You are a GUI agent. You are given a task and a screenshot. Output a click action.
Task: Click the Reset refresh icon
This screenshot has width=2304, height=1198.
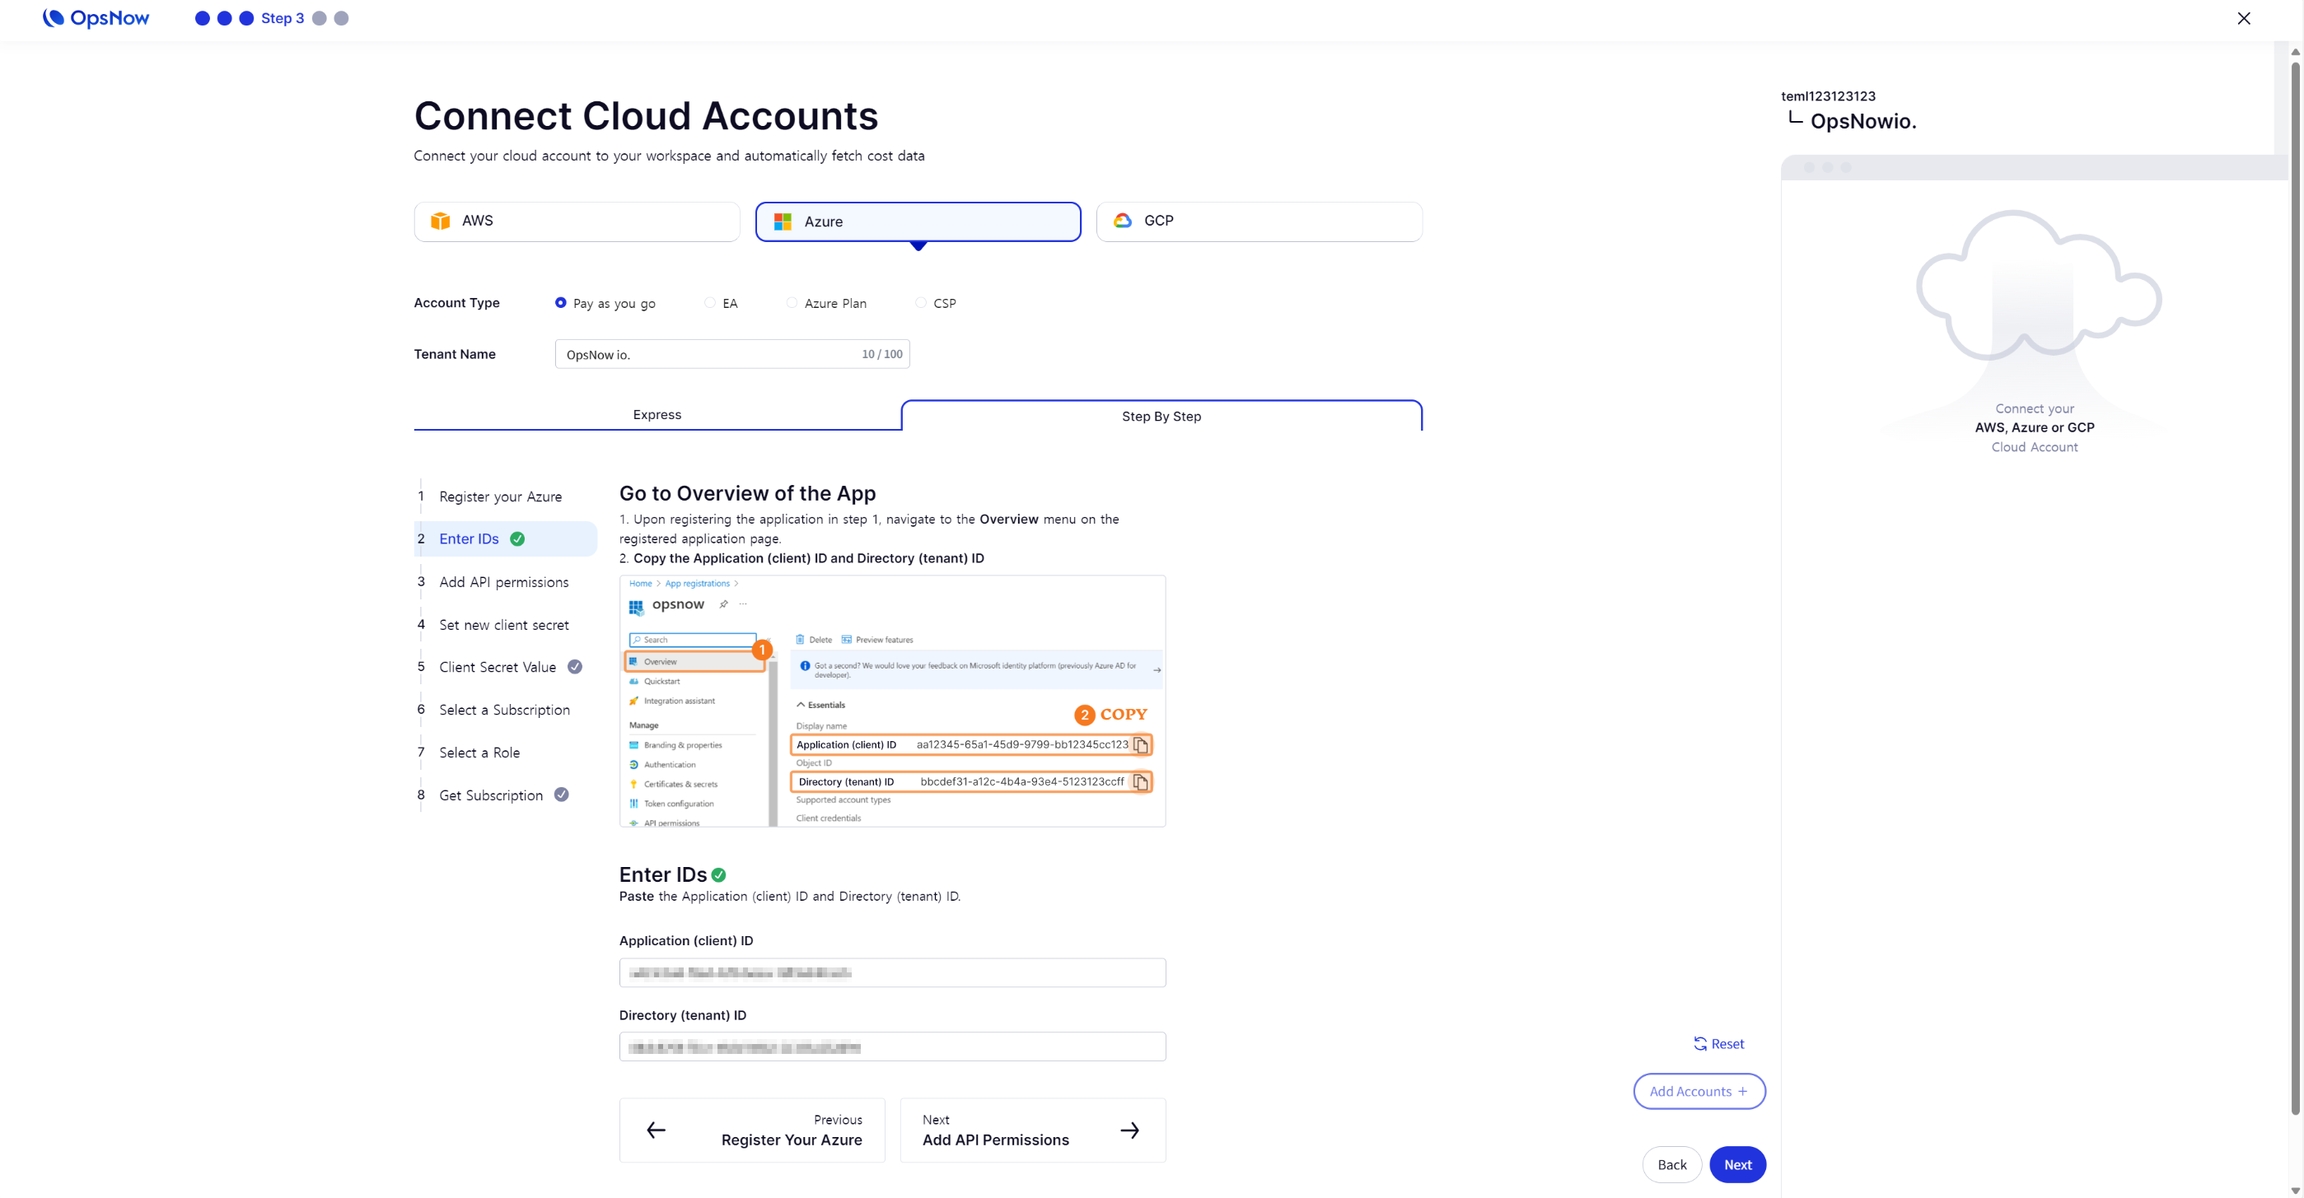[1700, 1044]
